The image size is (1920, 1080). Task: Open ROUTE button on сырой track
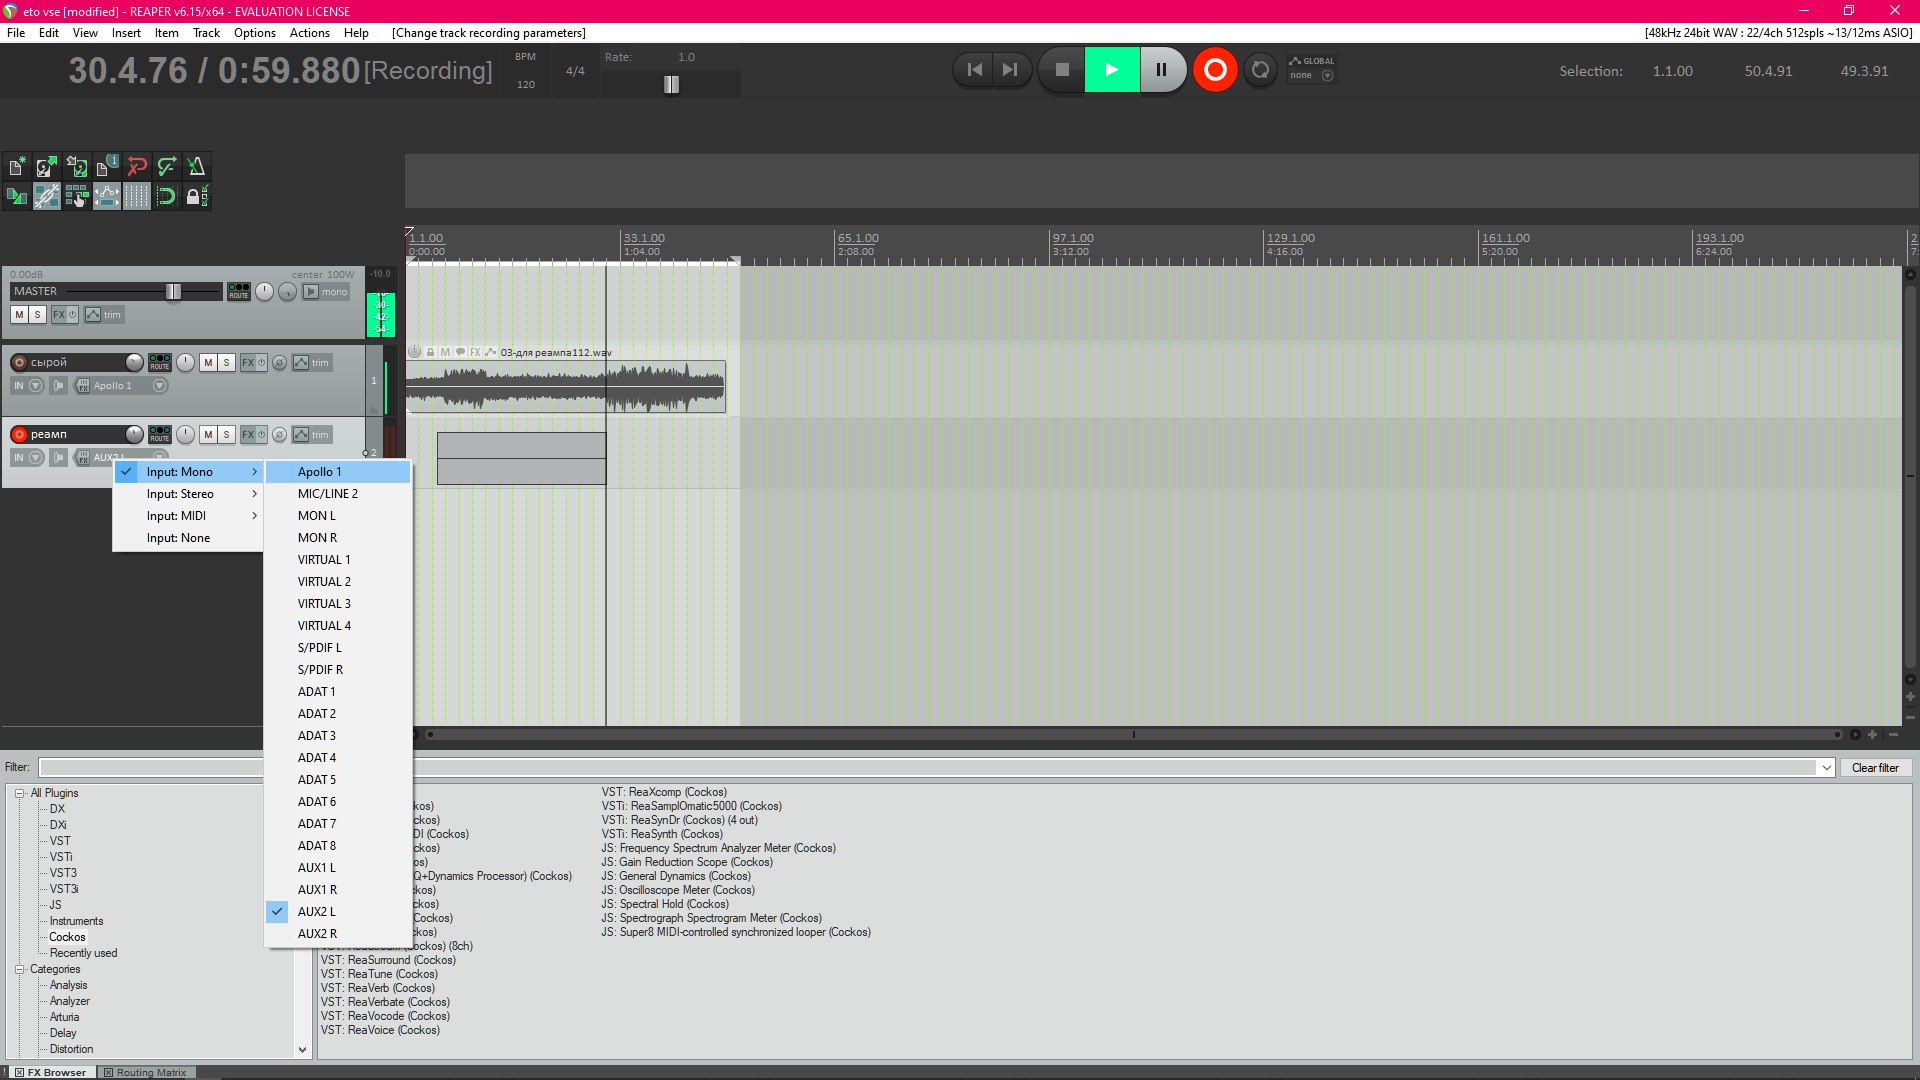tap(160, 362)
